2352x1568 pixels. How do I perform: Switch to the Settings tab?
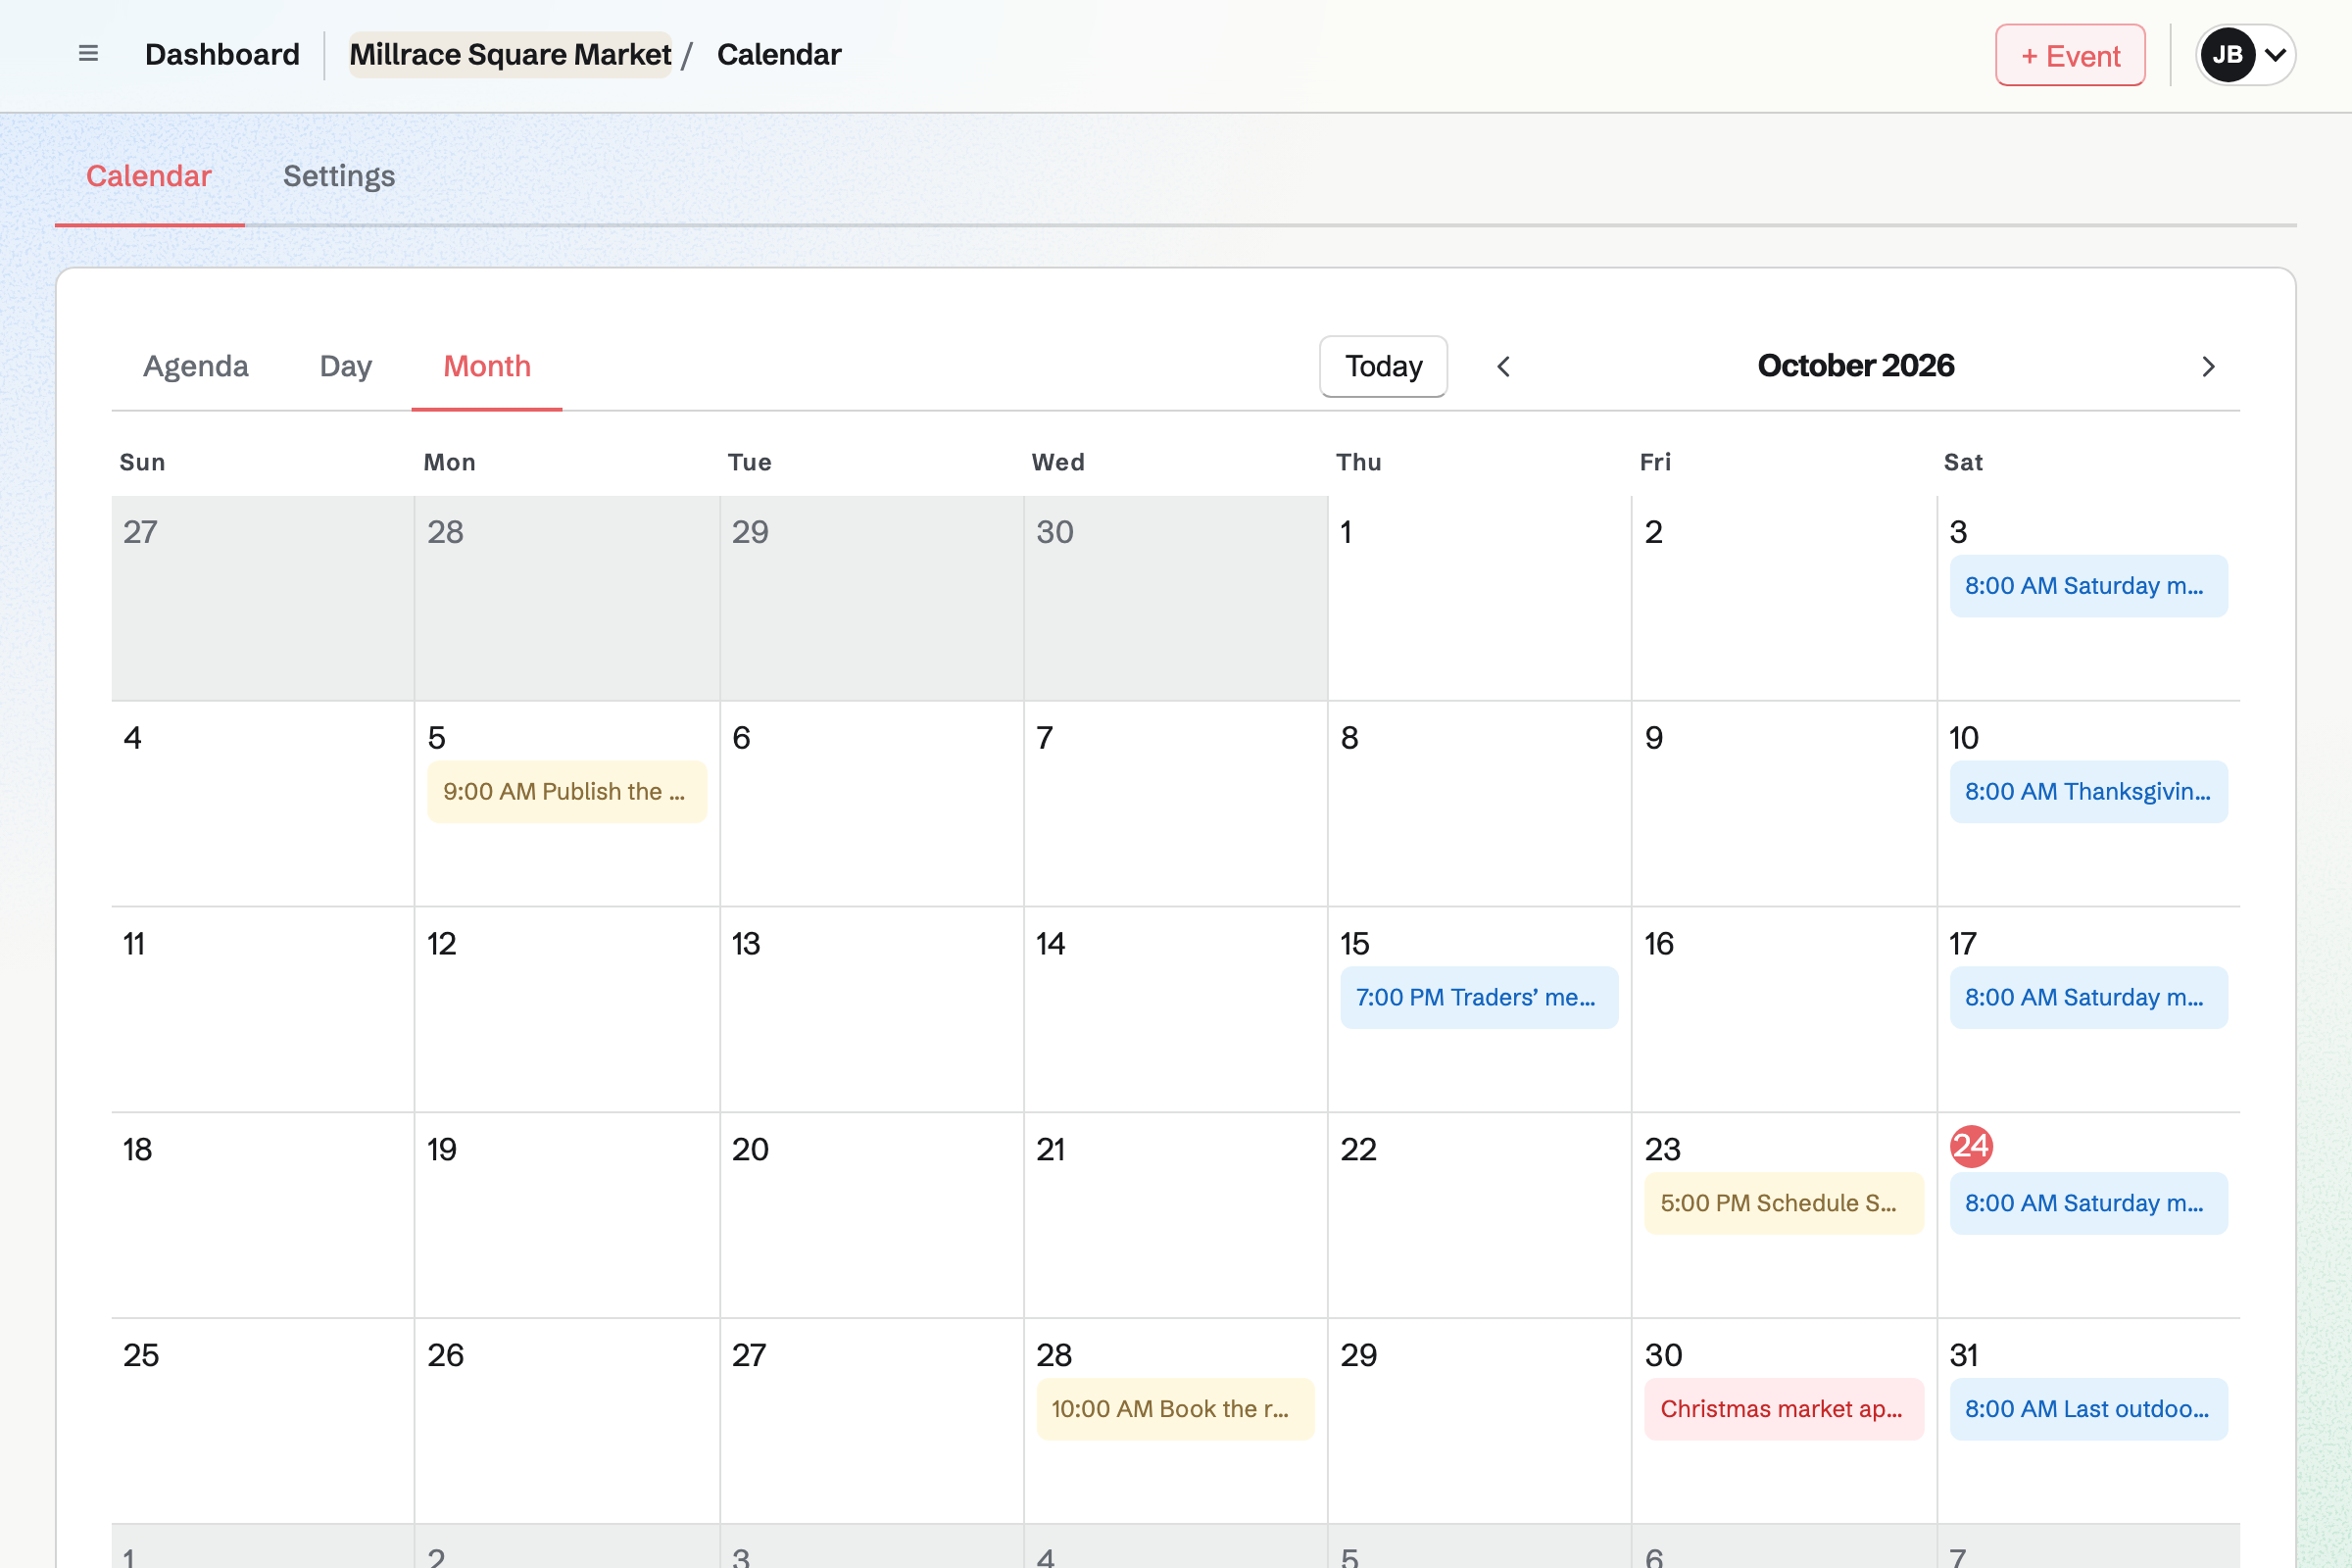click(339, 176)
